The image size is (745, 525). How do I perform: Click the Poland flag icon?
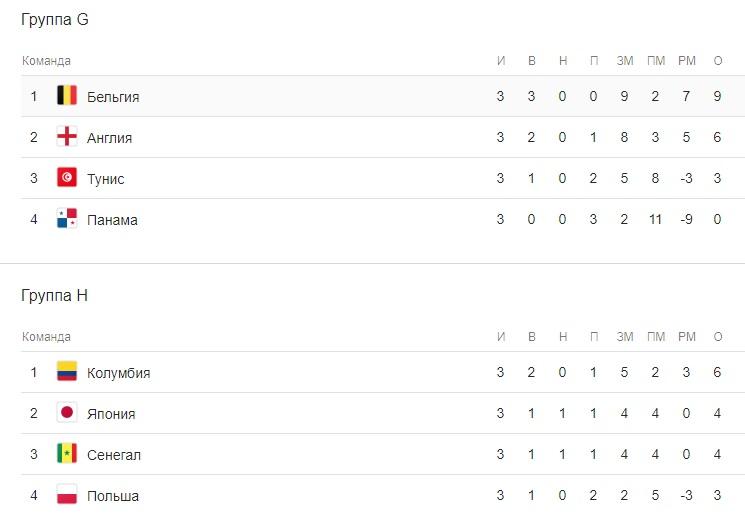[67, 495]
